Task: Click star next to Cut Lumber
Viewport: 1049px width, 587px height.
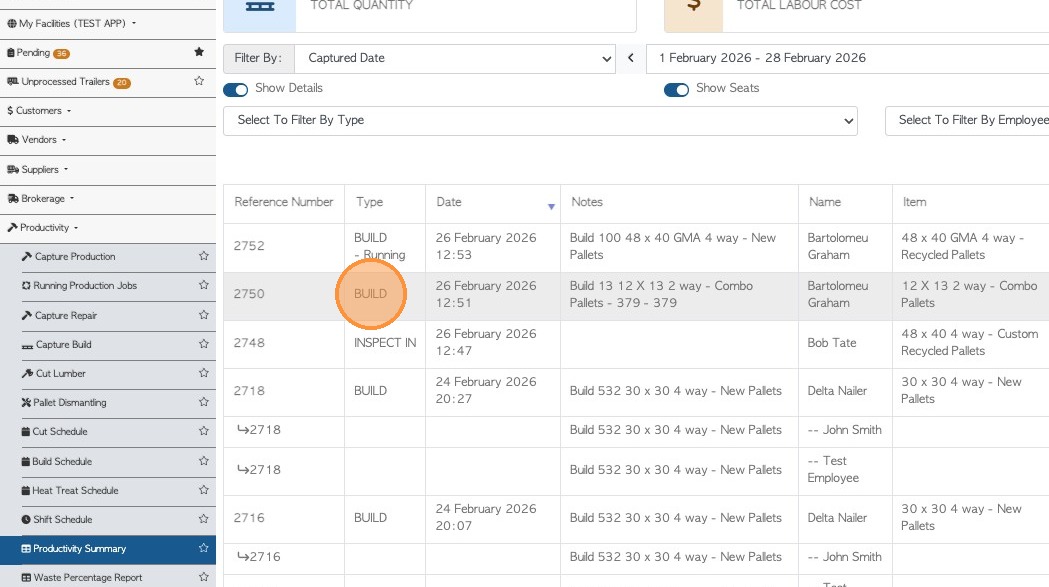Action: (203, 374)
